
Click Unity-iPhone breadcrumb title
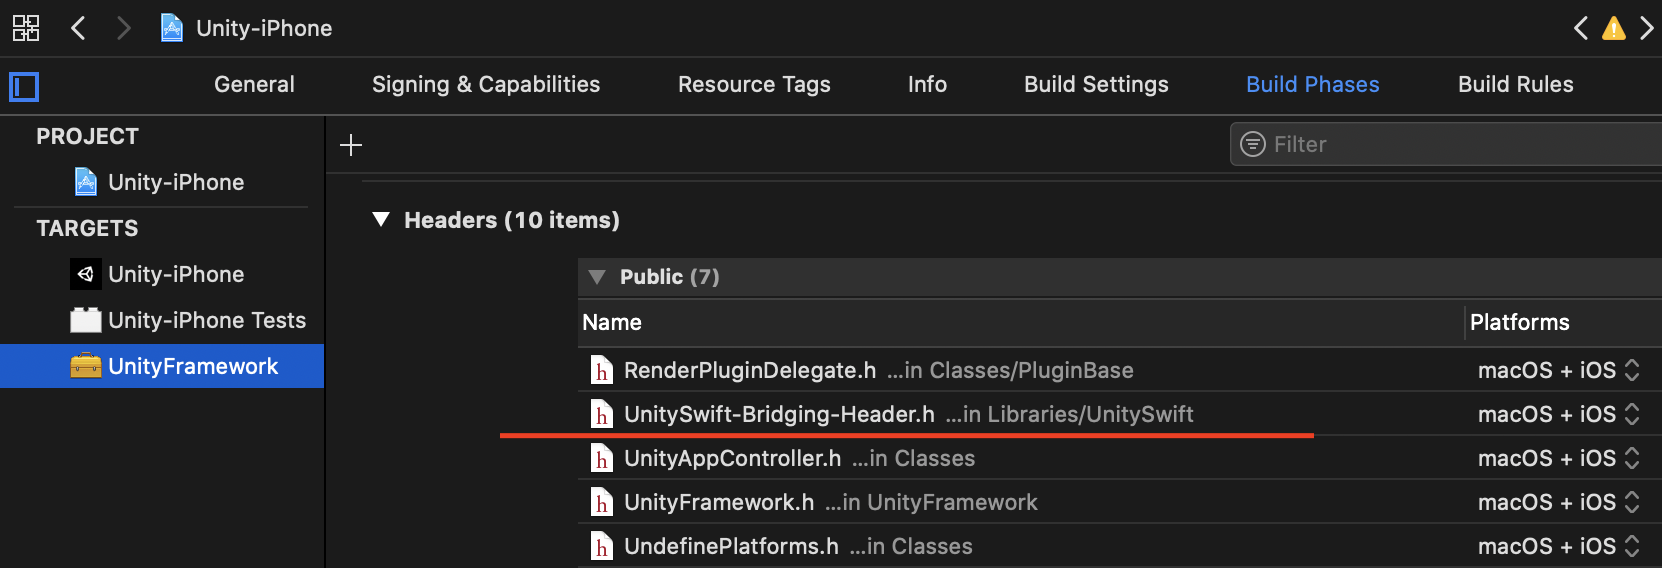point(264,28)
